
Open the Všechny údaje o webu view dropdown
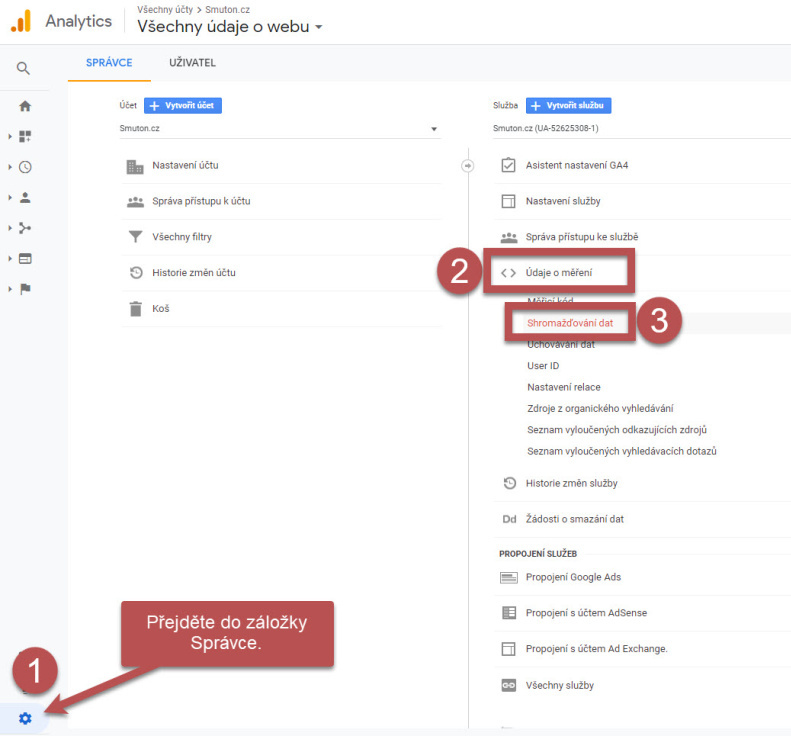pyautogui.click(x=230, y=26)
